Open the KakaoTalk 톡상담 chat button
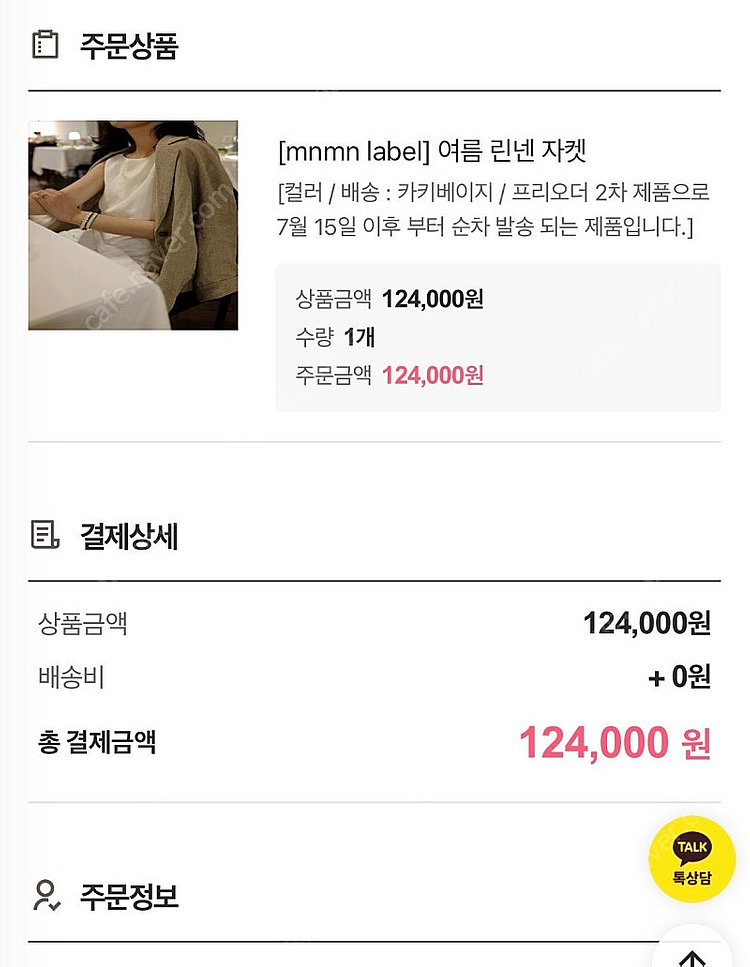This screenshot has width=750, height=967. [692, 860]
